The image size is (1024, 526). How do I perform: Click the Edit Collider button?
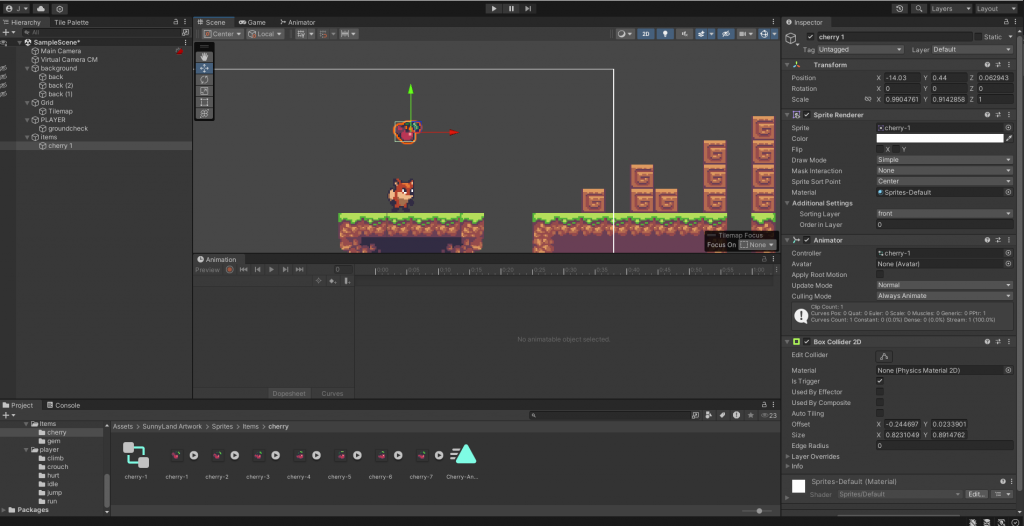coord(884,356)
